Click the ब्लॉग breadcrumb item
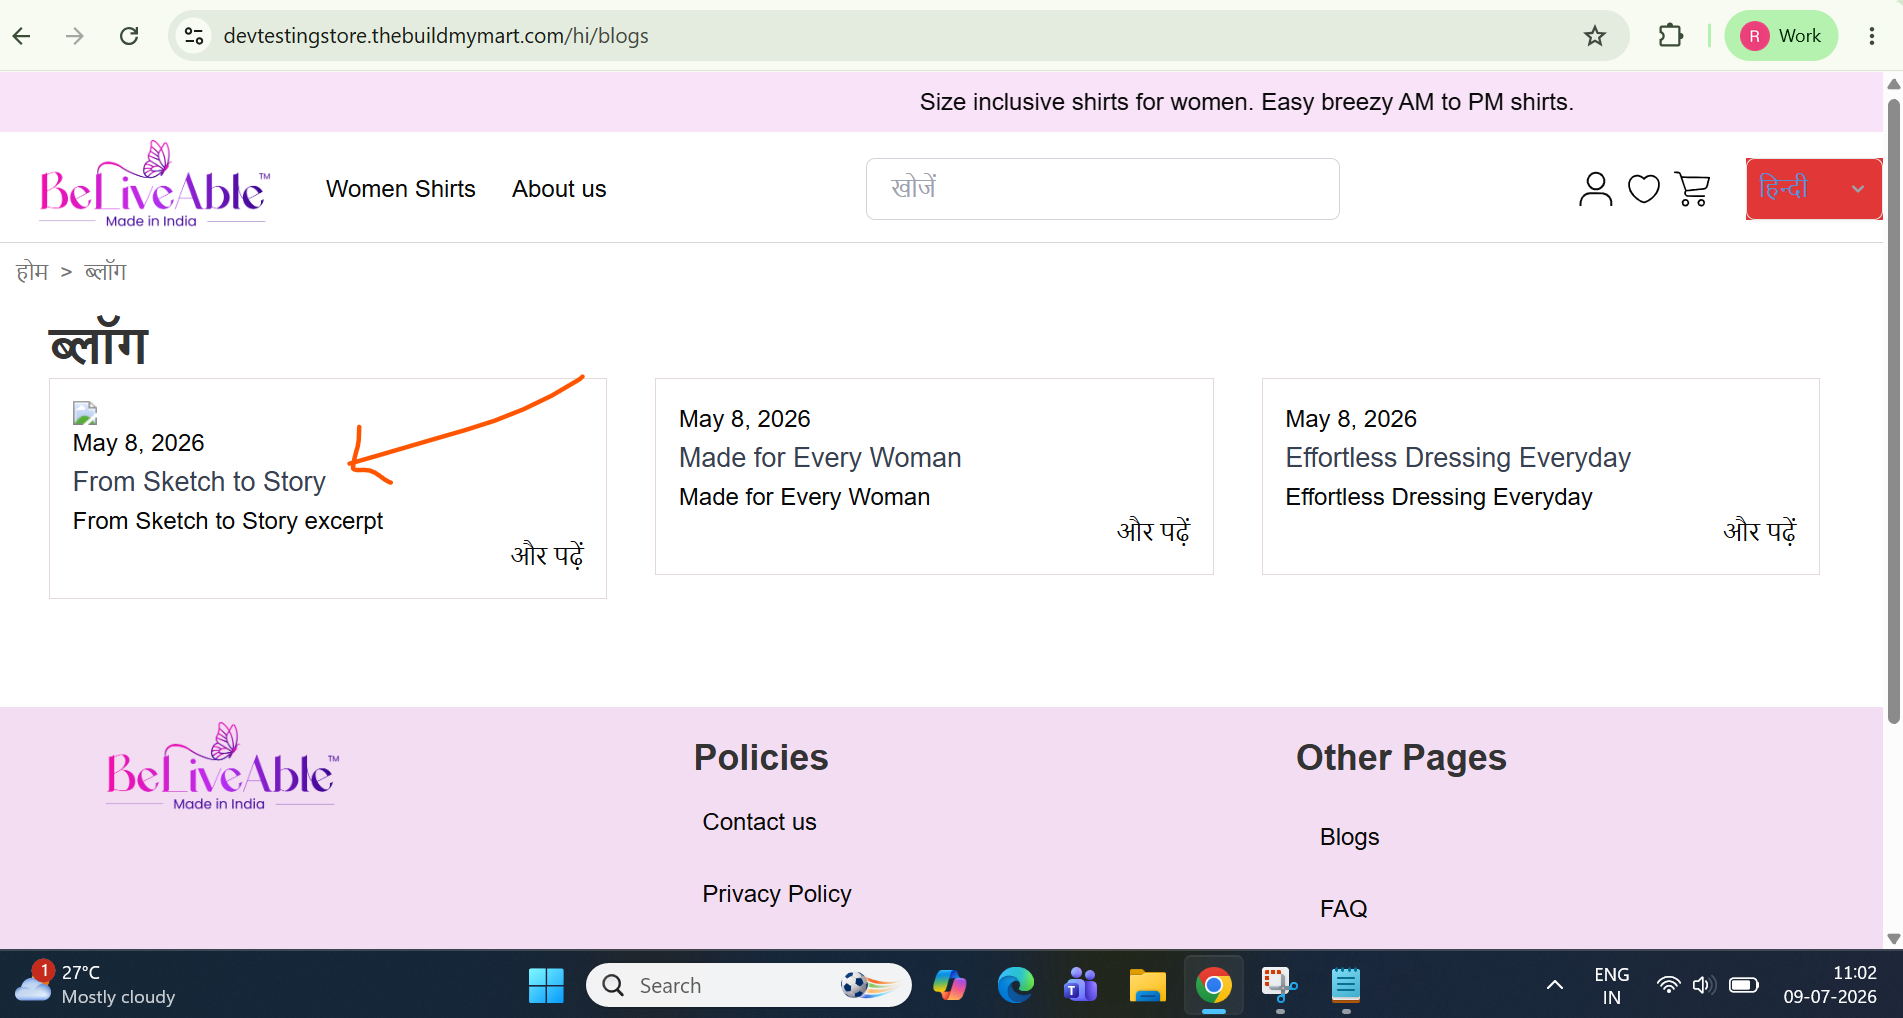The height and width of the screenshot is (1018, 1903). pos(105,272)
